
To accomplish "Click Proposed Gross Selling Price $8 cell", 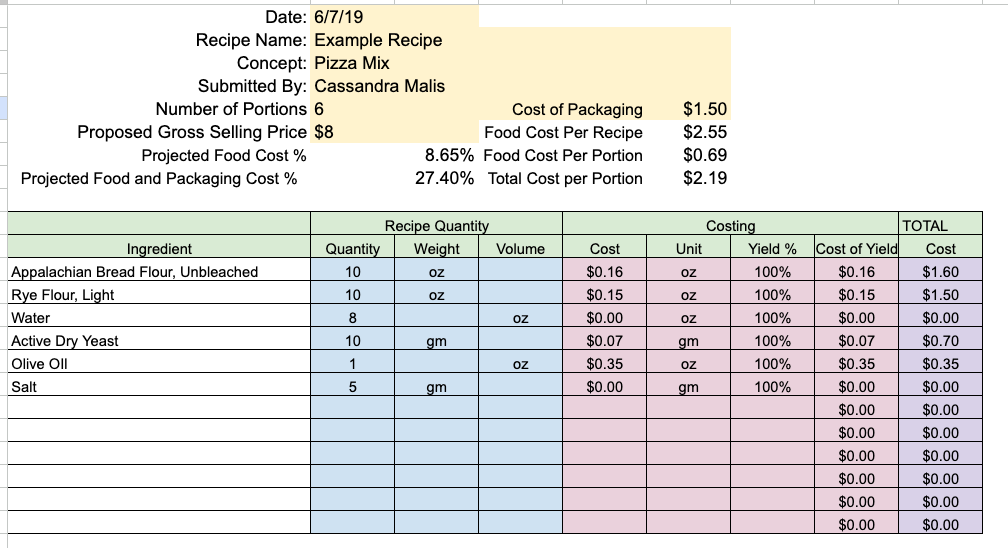I will [395, 132].
